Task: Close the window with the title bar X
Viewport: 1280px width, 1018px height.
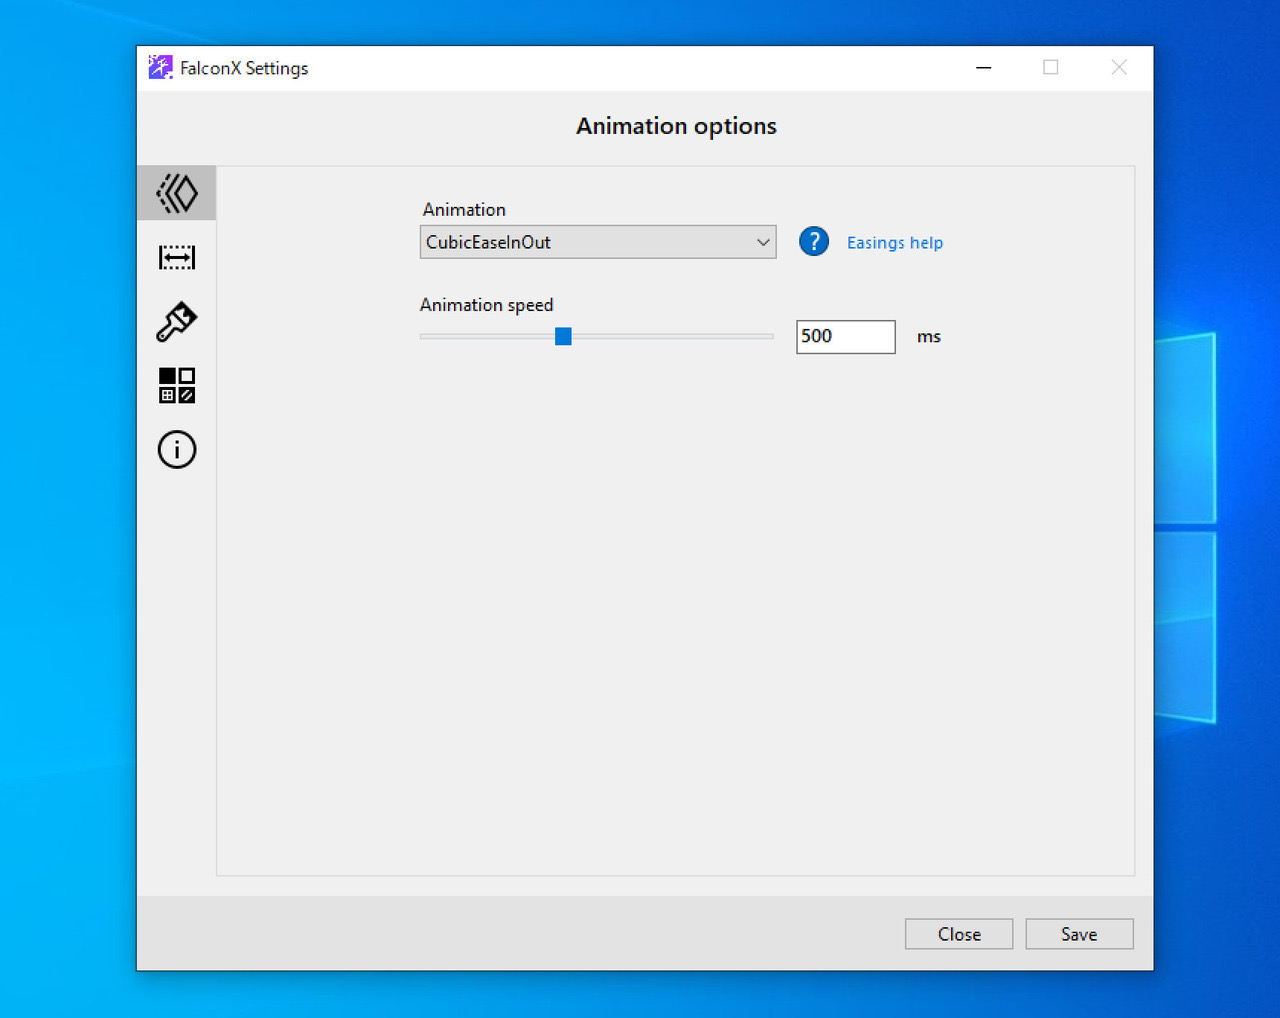Action: coord(1119,67)
